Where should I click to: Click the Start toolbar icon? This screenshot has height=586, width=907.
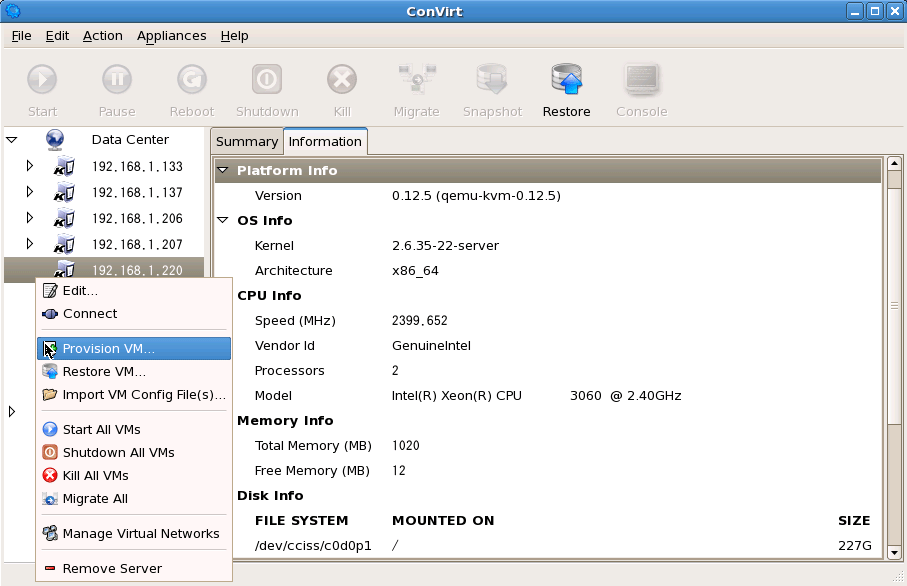(42, 79)
